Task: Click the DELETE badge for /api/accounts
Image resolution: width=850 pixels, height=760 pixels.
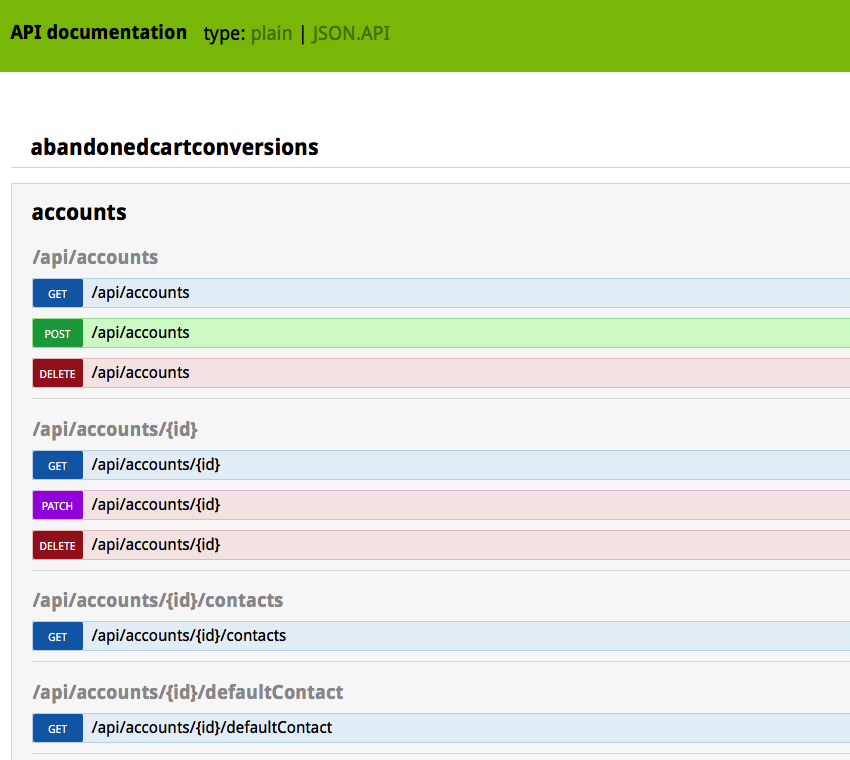Action: pyautogui.click(x=57, y=373)
